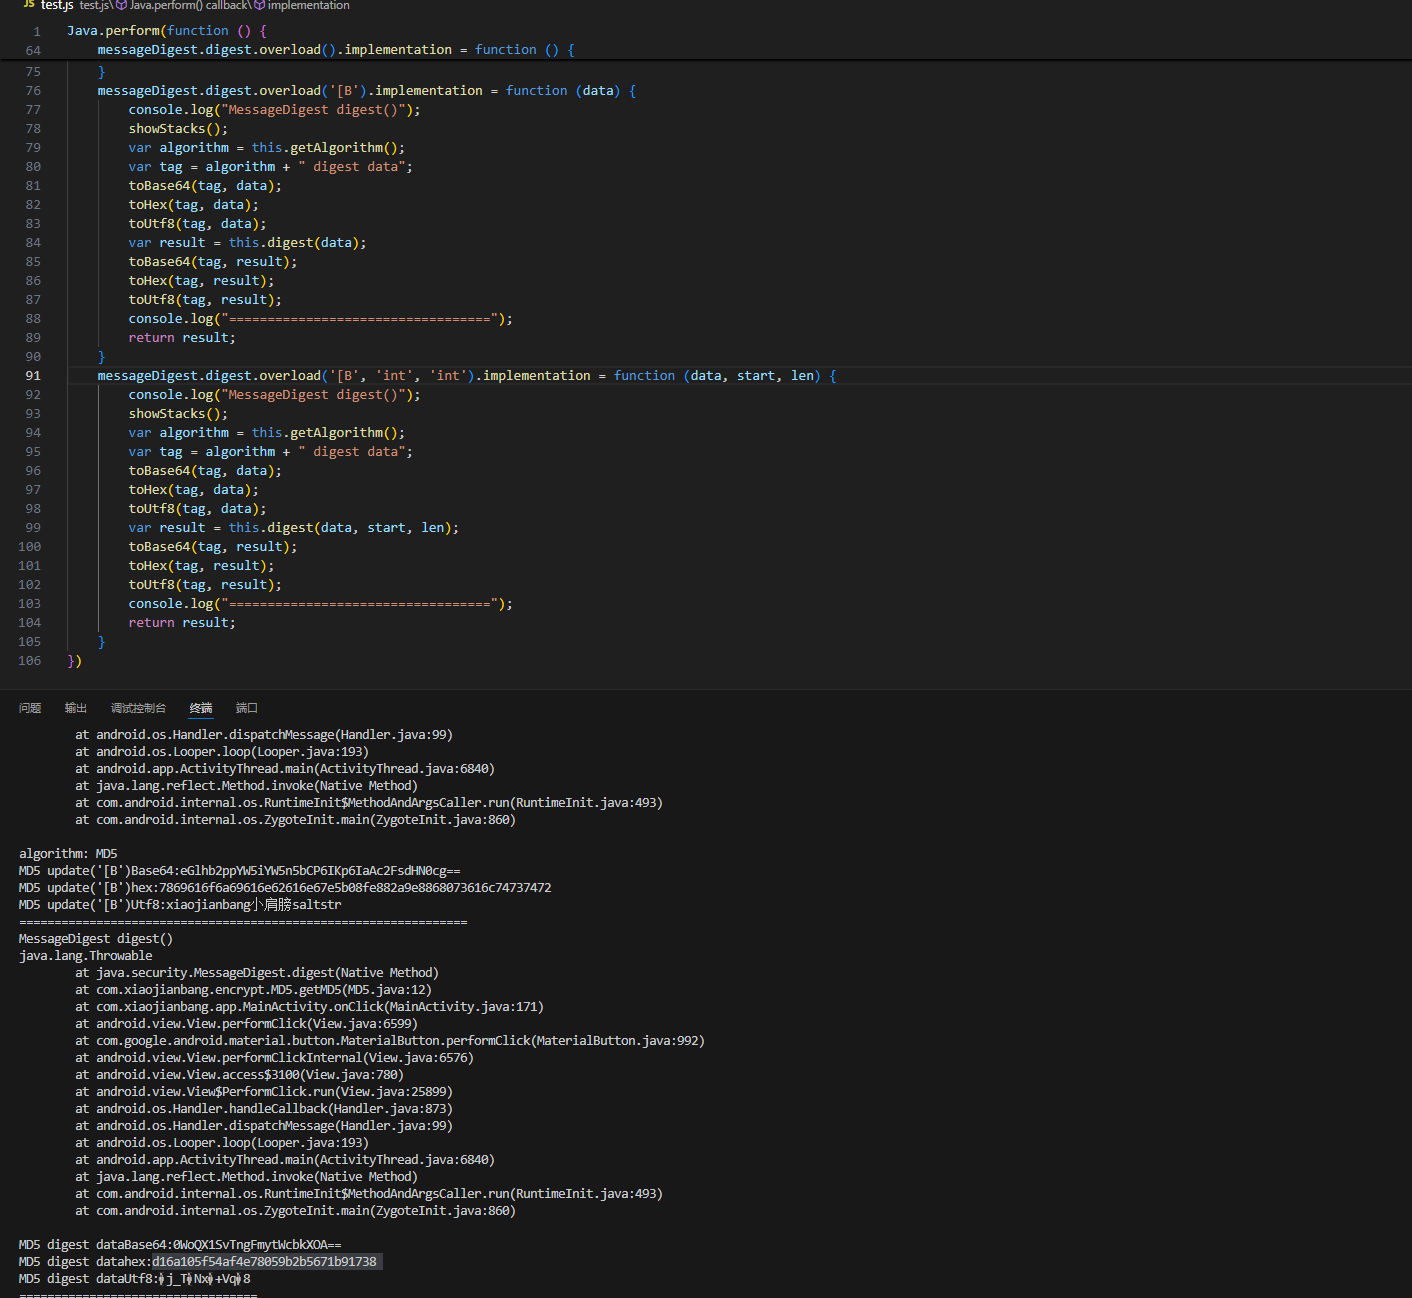Switch to the 问题 panel tab
The height and width of the screenshot is (1298, 1412).
tap(30, 708)
